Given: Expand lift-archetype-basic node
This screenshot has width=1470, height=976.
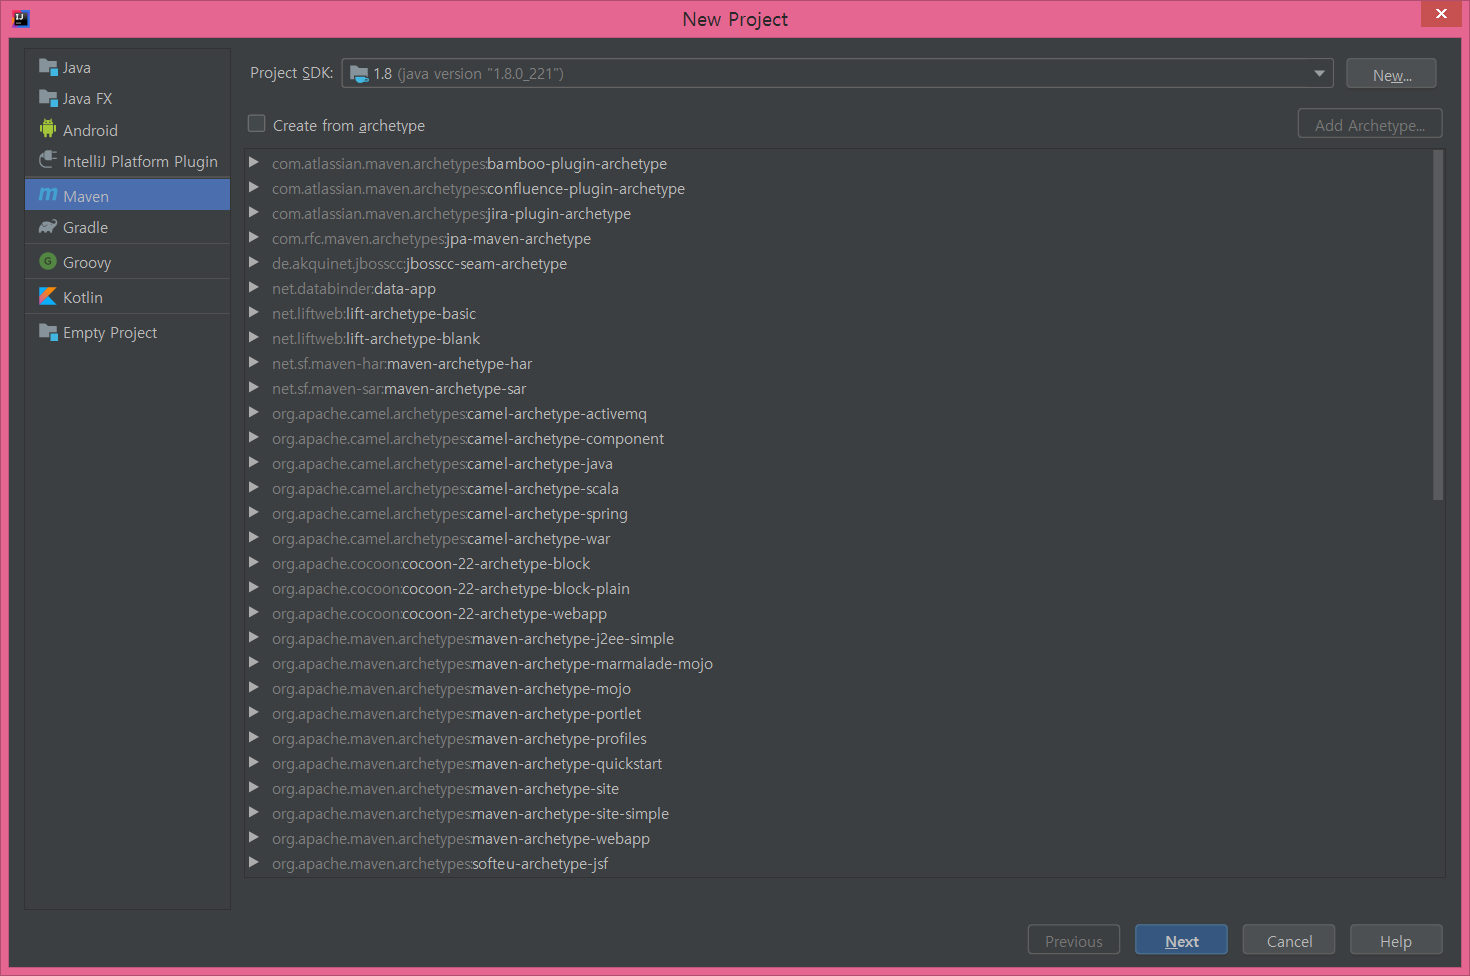Looking at the screenshot, I should pos(254,312).
